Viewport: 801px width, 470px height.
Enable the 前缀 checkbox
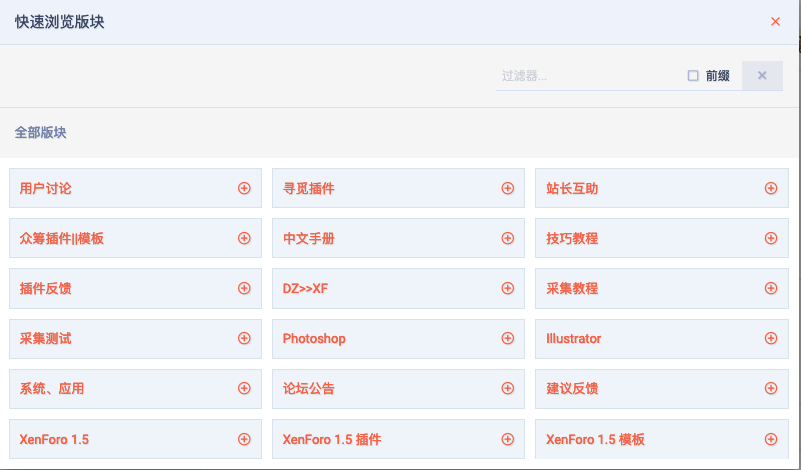693,76
